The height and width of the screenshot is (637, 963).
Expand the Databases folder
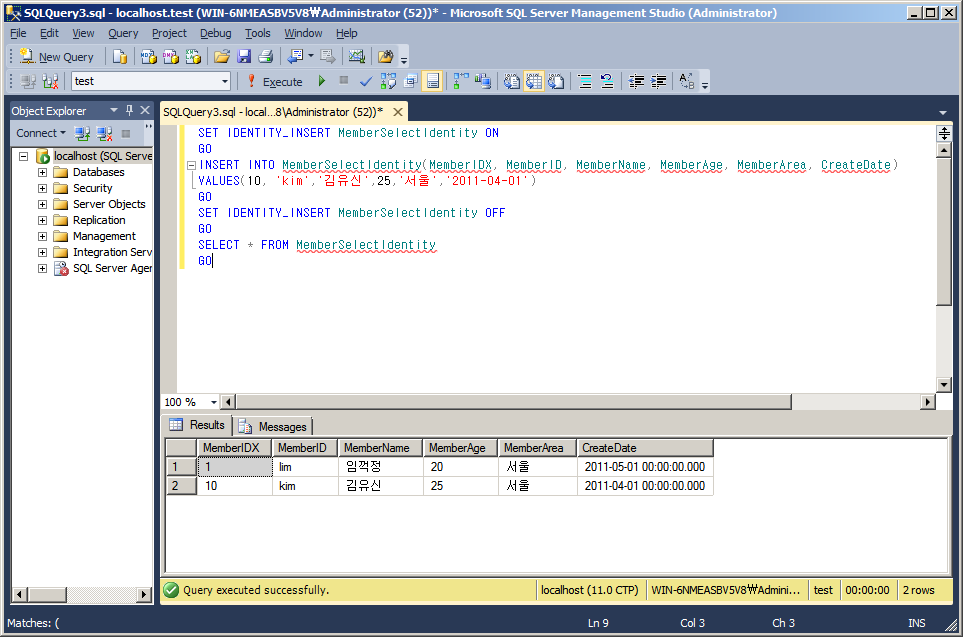click(x=42, y=172)
